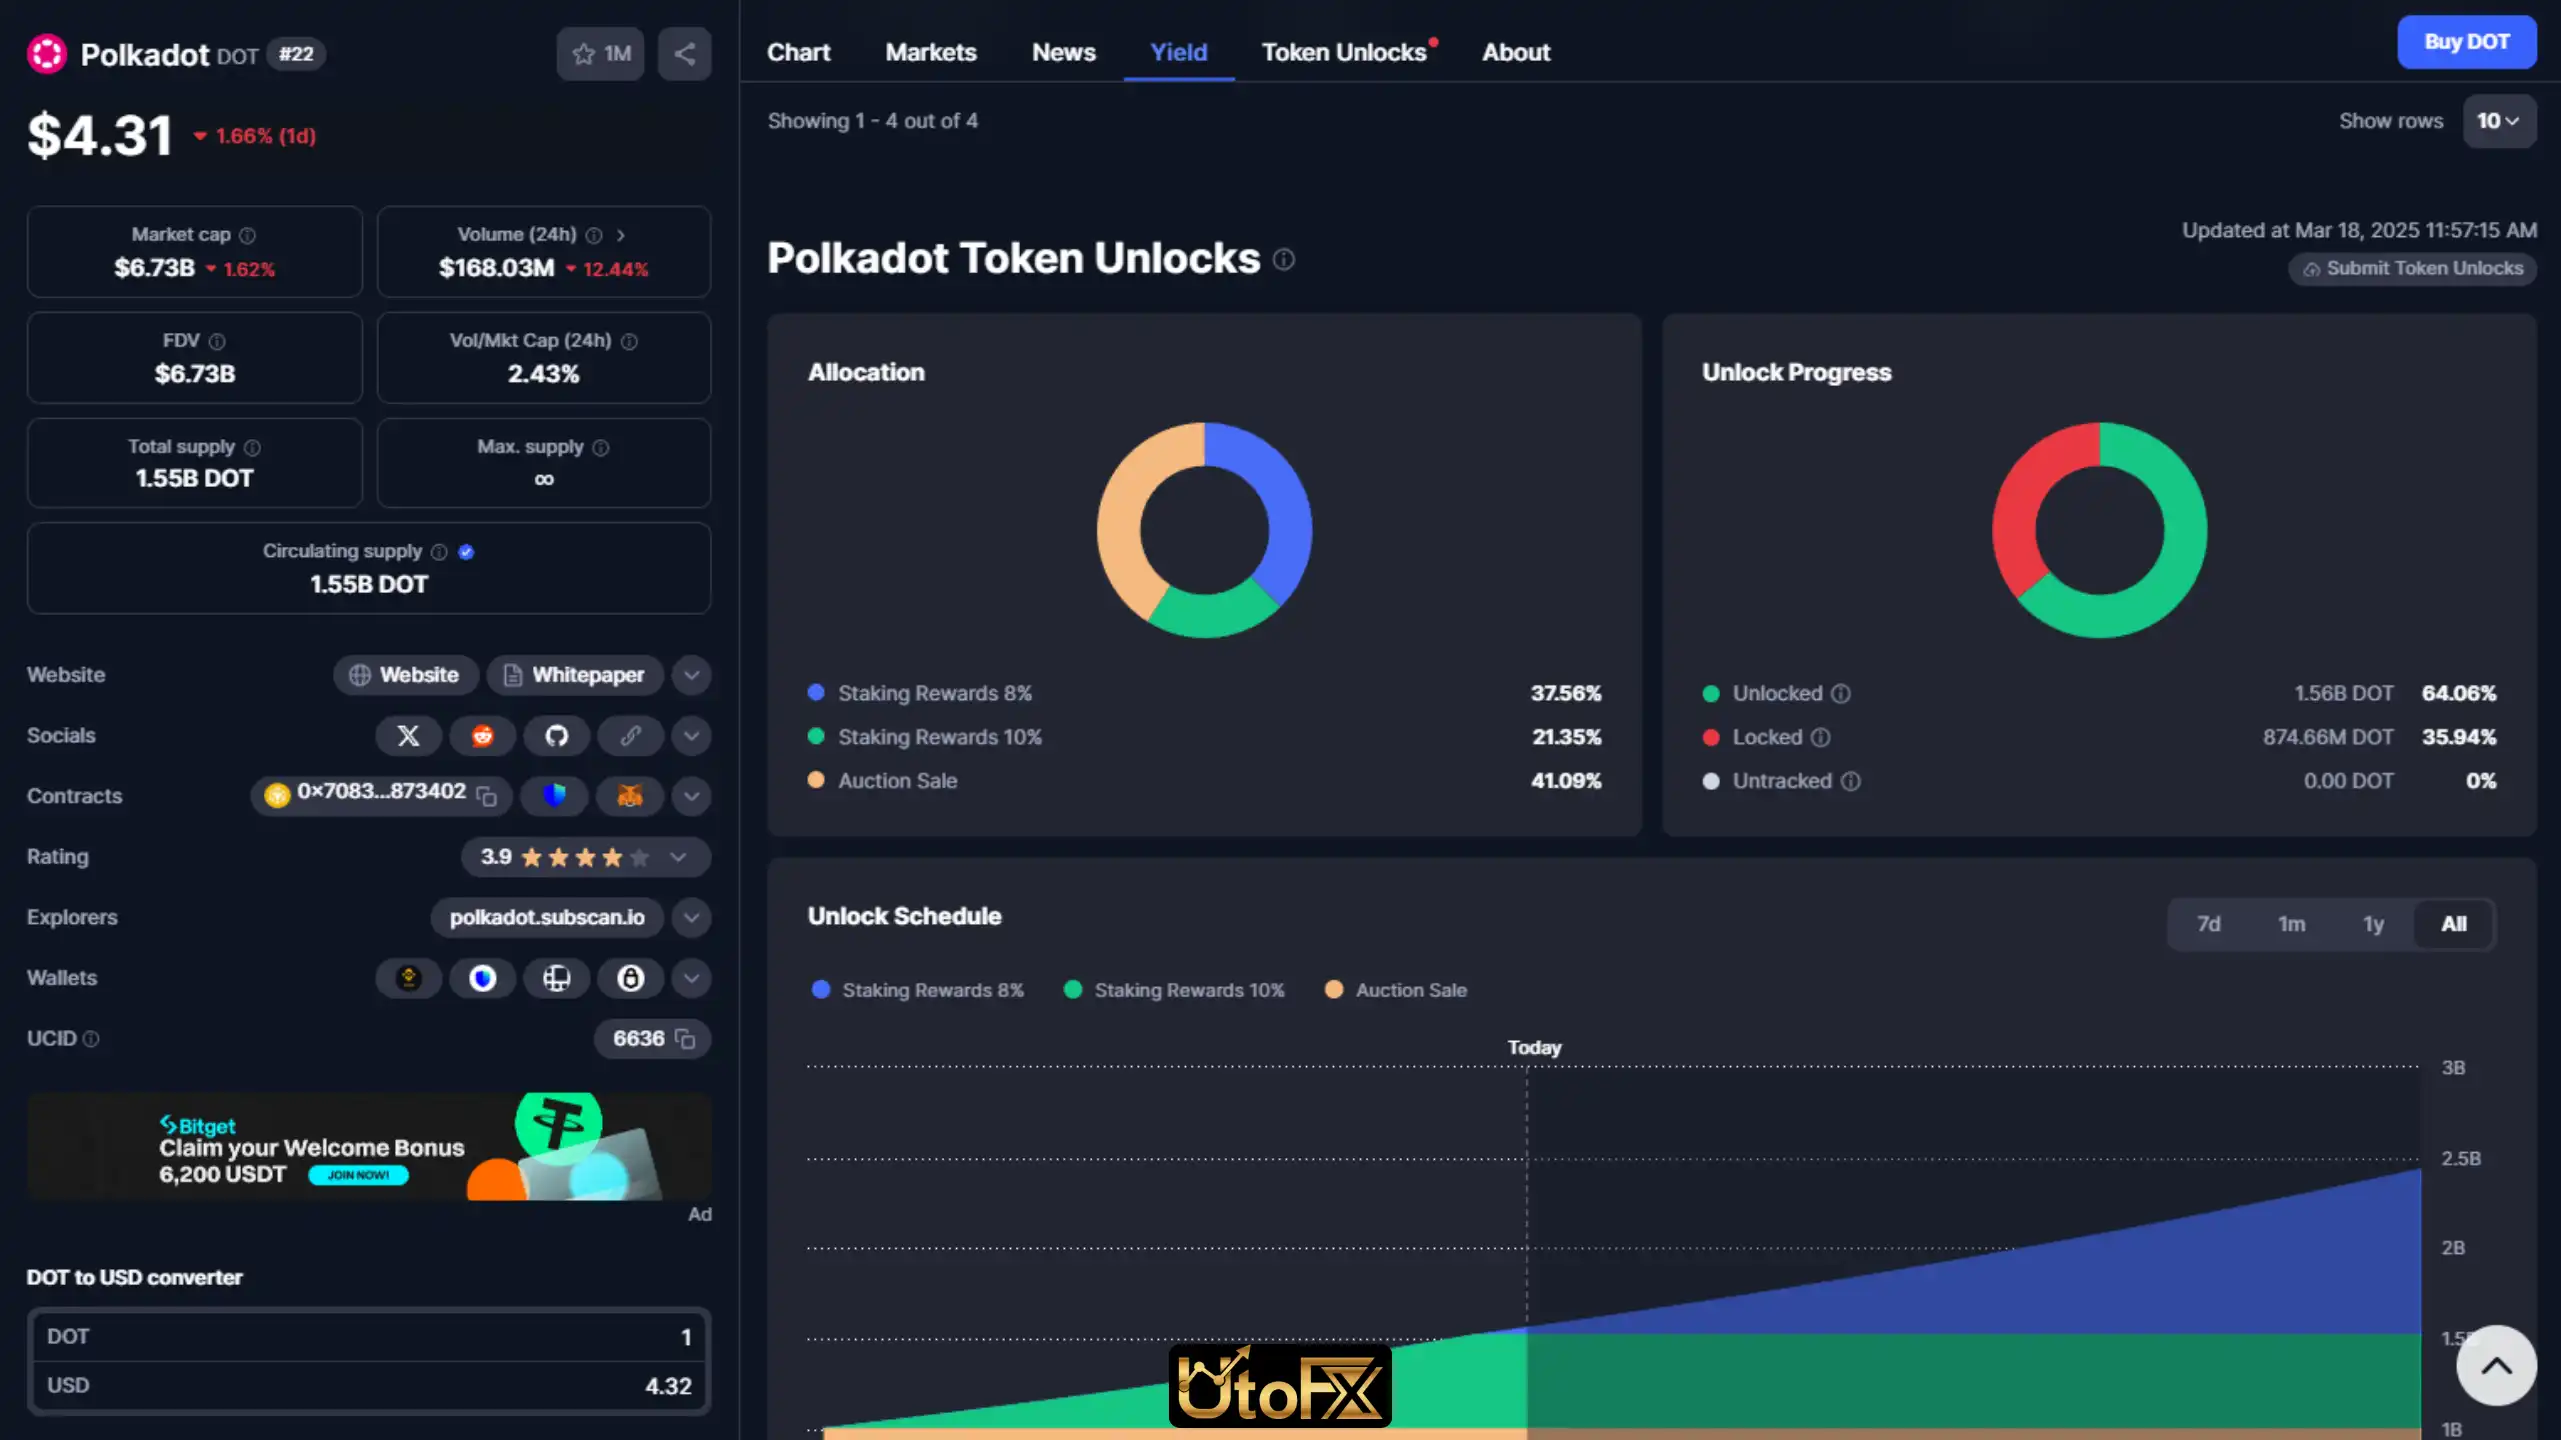Click blue Staking Rewards 8% allocation swatch
2561x1440 pixels.
816,692
